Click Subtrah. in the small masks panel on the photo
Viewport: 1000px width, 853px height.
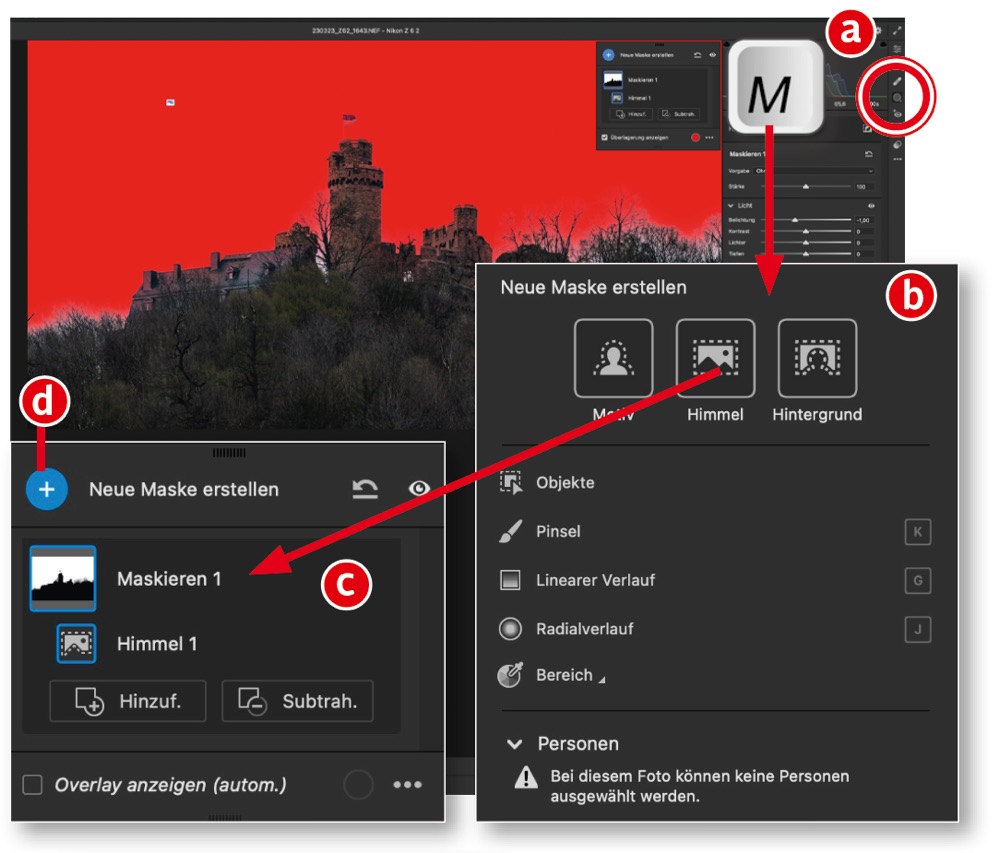point(678,114)
